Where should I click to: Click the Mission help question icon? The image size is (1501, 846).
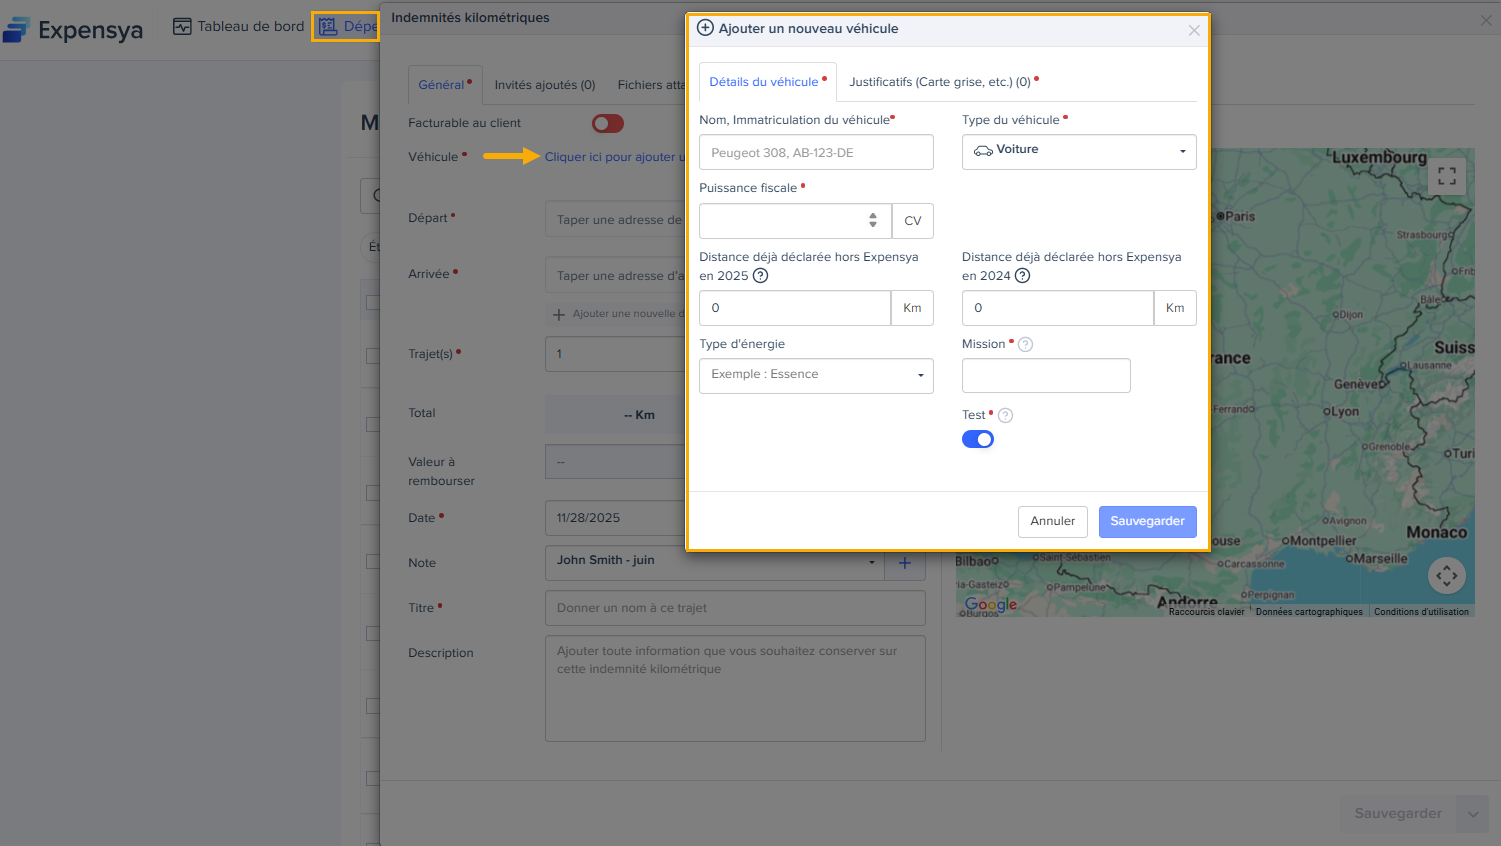click(1025, 345)
